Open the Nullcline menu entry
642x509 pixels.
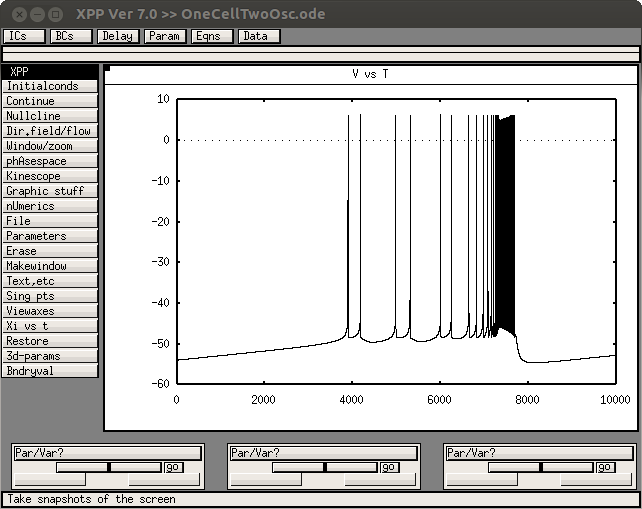click(x=50, y=116)
